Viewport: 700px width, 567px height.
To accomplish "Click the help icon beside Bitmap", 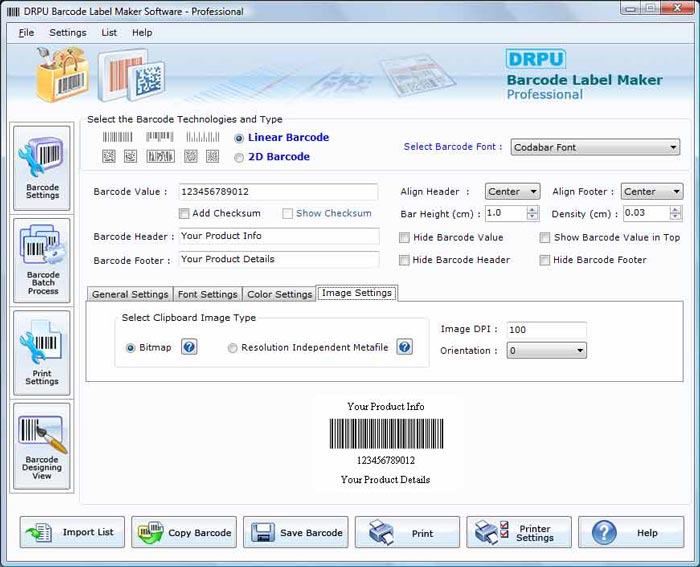I will point(189,347).
